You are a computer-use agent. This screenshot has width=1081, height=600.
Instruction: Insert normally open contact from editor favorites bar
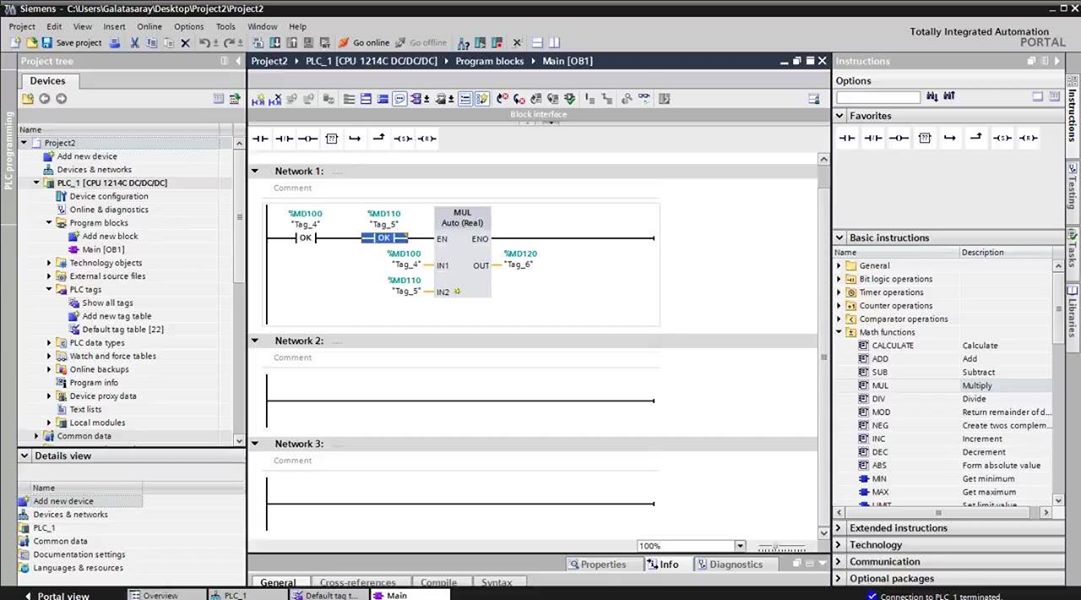[x=261, y=139]
